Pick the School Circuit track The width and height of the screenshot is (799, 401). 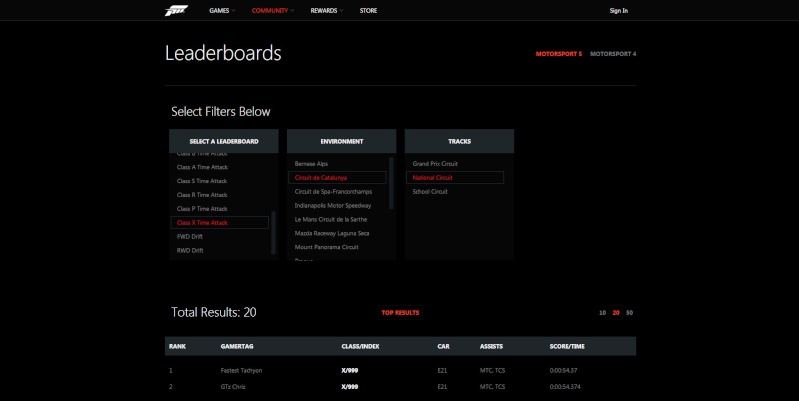pos(430,192)
